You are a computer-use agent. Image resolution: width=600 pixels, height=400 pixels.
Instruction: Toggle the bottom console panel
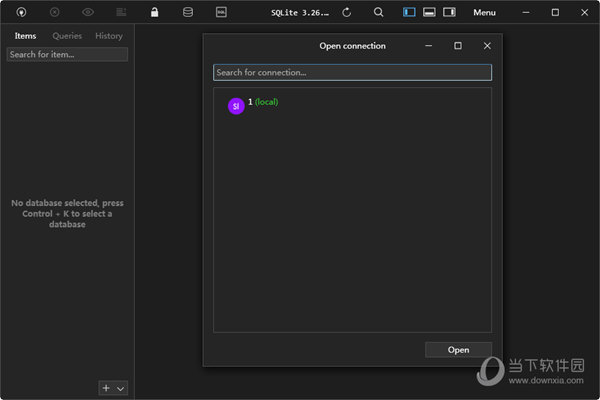click(x=429, y=12)
